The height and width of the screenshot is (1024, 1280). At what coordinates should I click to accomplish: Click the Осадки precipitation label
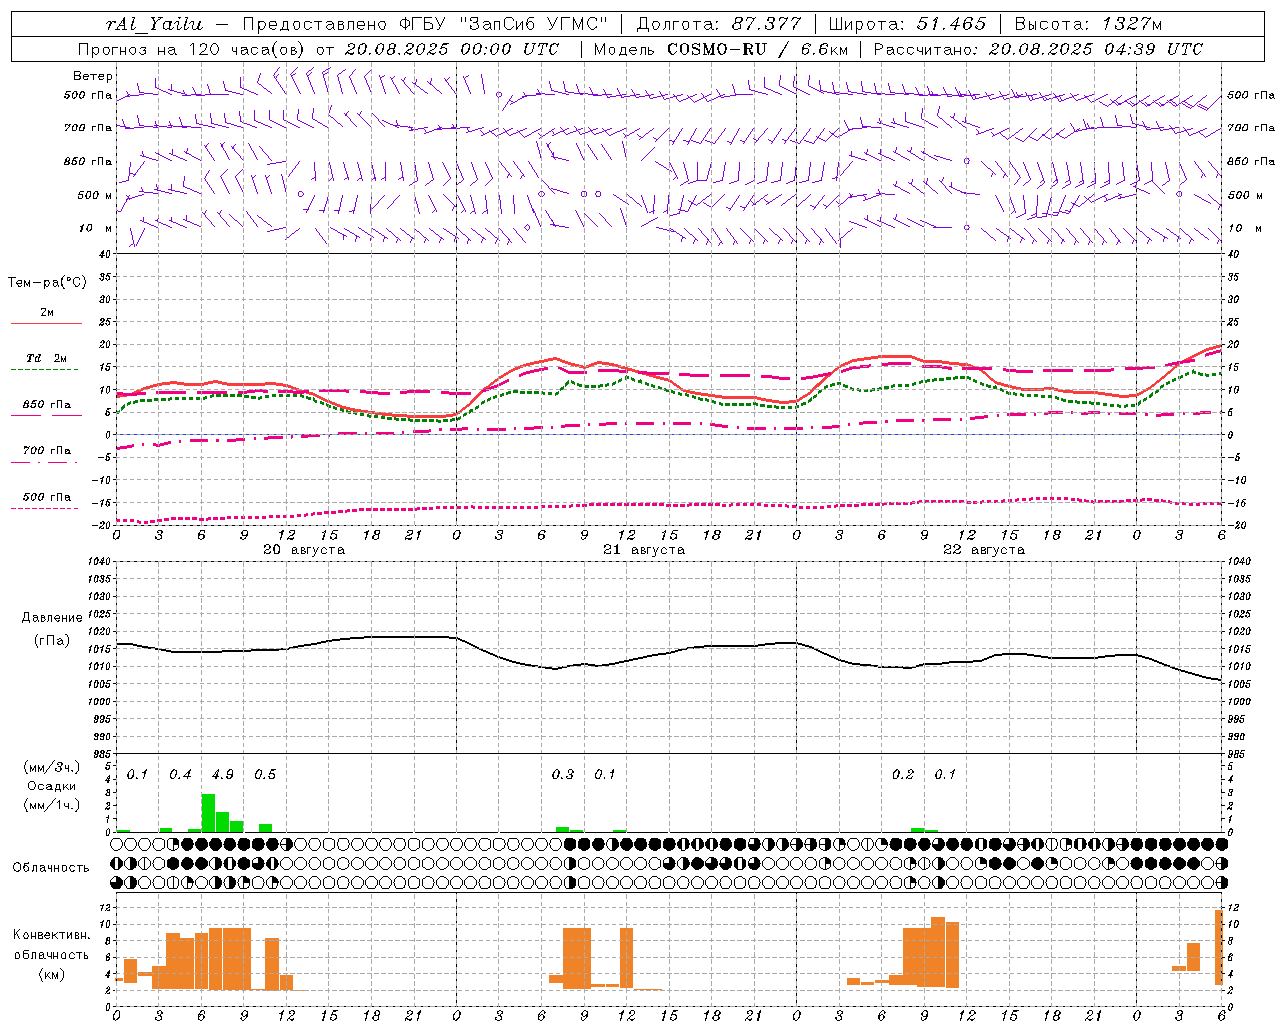(x=51, y=786)
